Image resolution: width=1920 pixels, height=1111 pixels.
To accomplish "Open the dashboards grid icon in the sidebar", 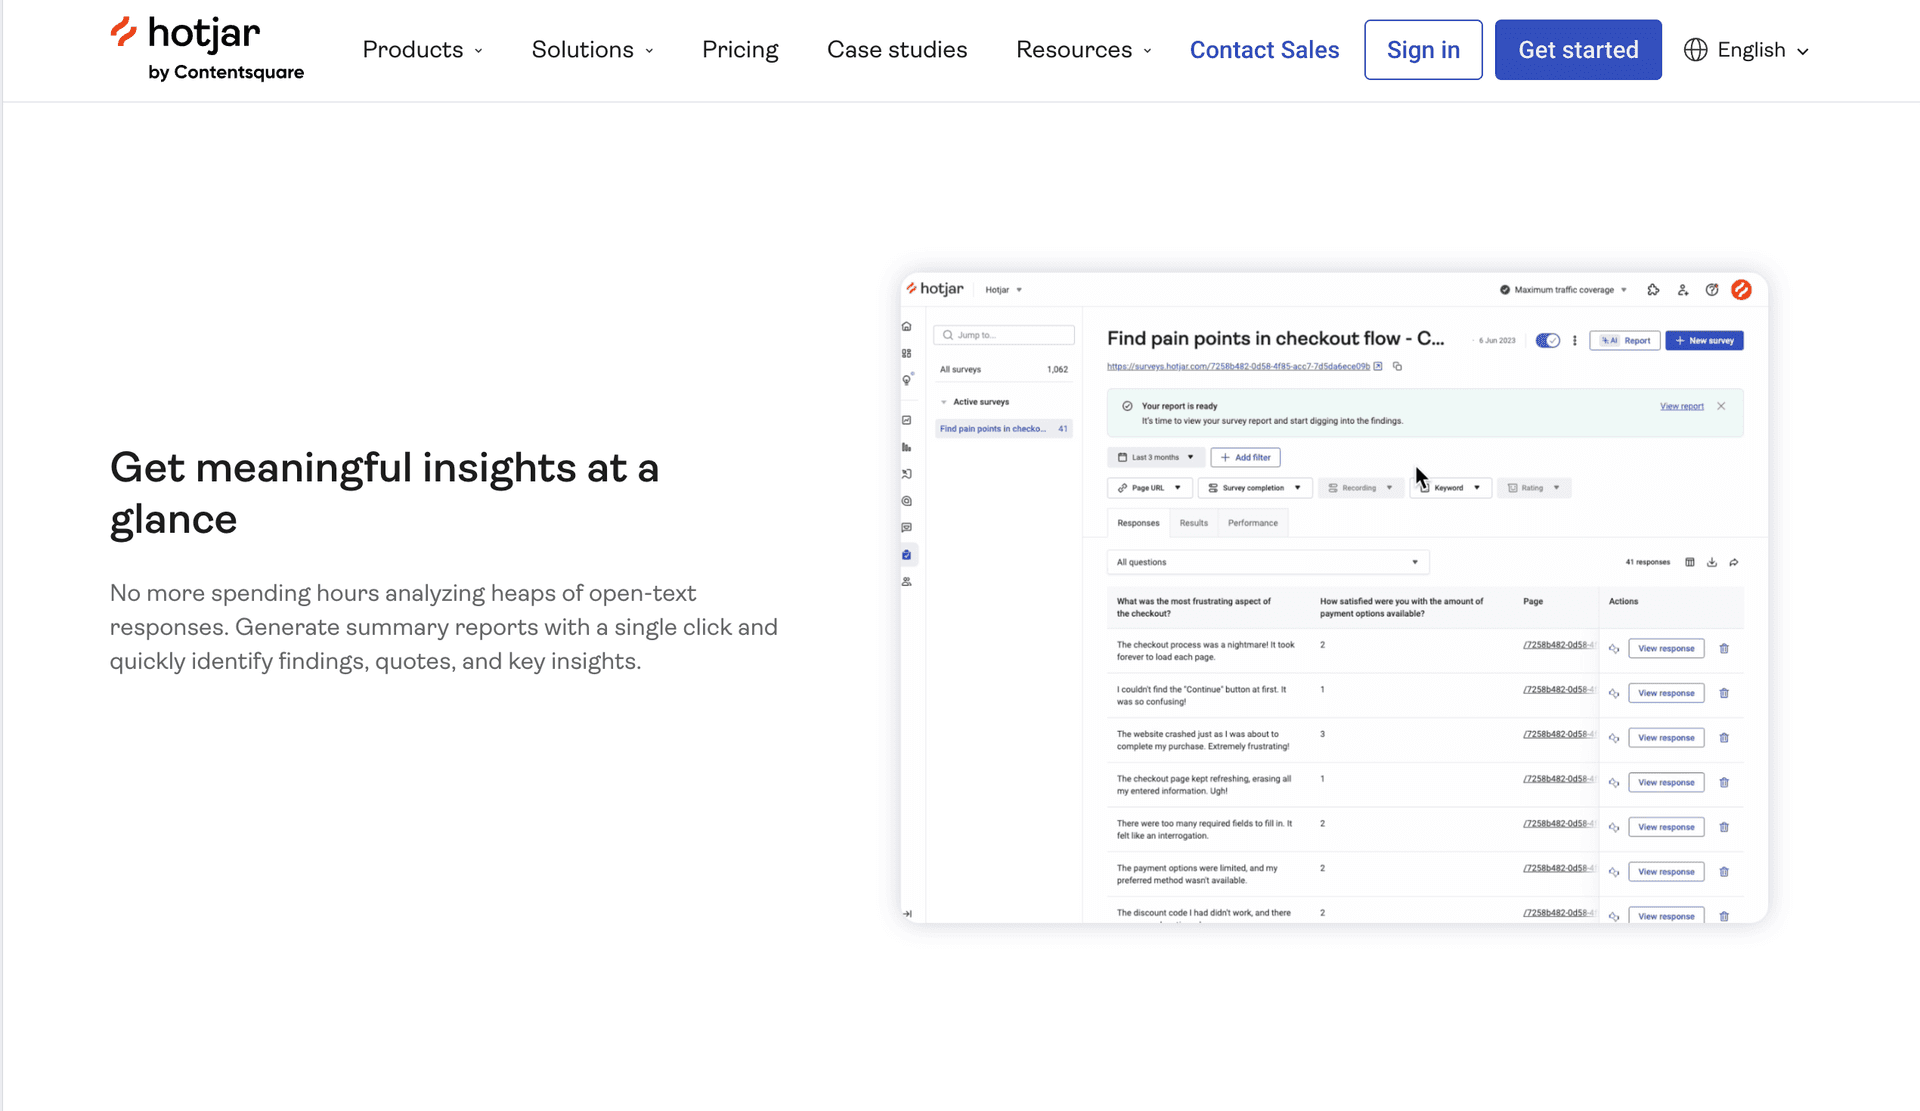I will (907, 353).
